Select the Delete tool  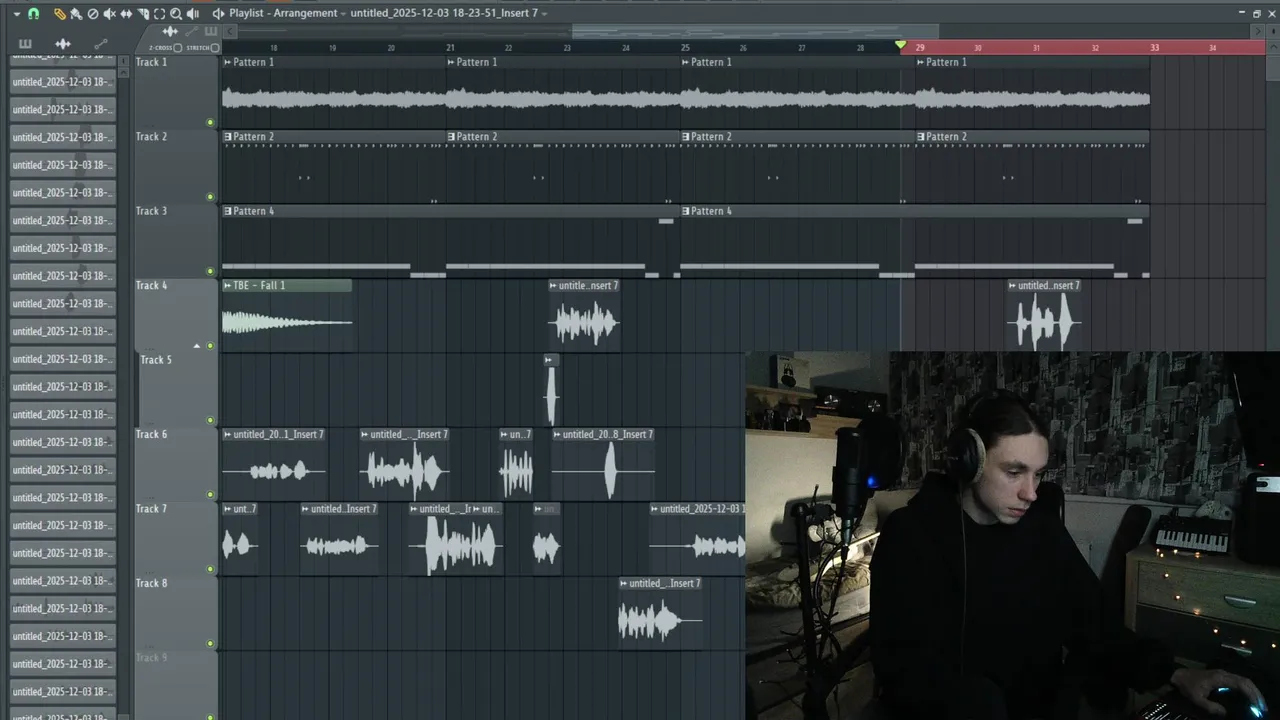point(93,14)
